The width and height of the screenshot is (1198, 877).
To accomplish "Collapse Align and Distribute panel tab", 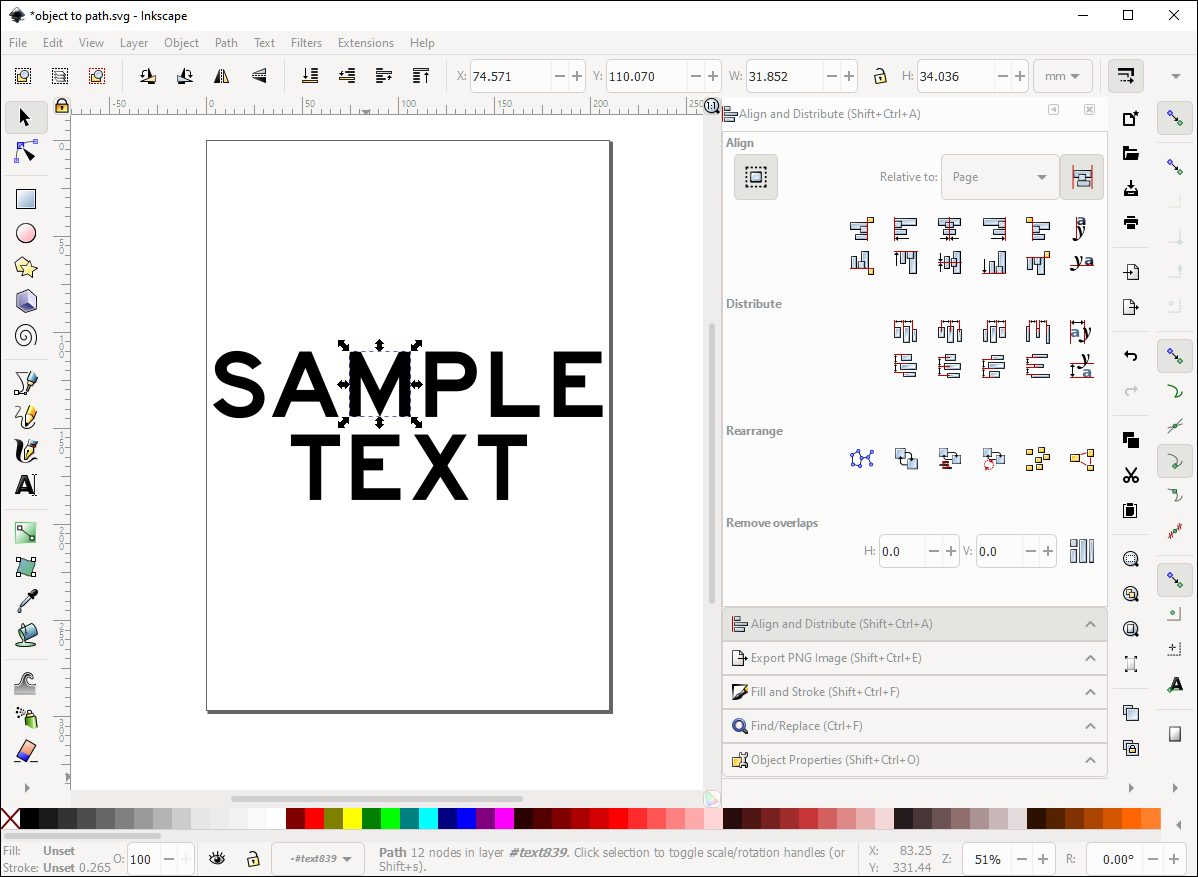I will pos(914,623).
